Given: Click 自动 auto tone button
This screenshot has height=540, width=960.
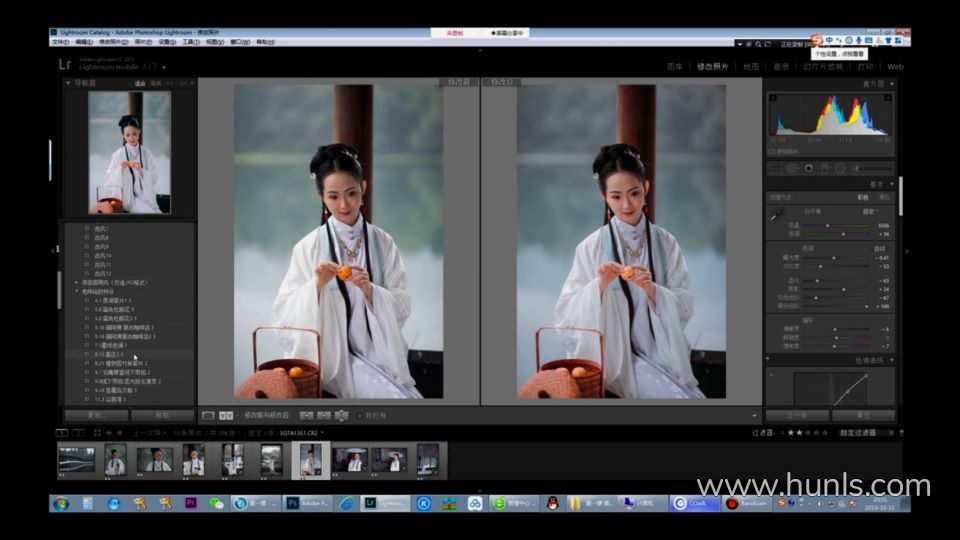Looking at the screenshot, I should (880, 249).
